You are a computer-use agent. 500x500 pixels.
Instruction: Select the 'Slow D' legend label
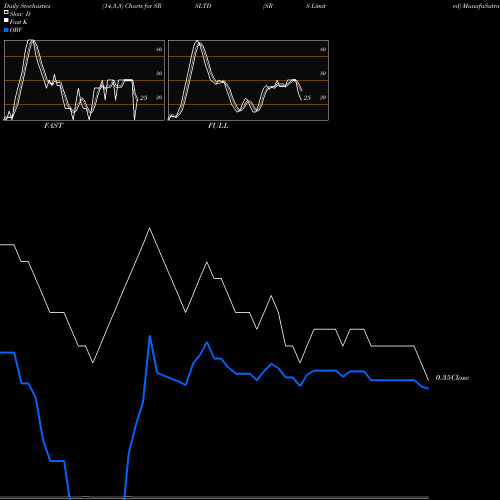pyautogui.click(x=20, y=14)
